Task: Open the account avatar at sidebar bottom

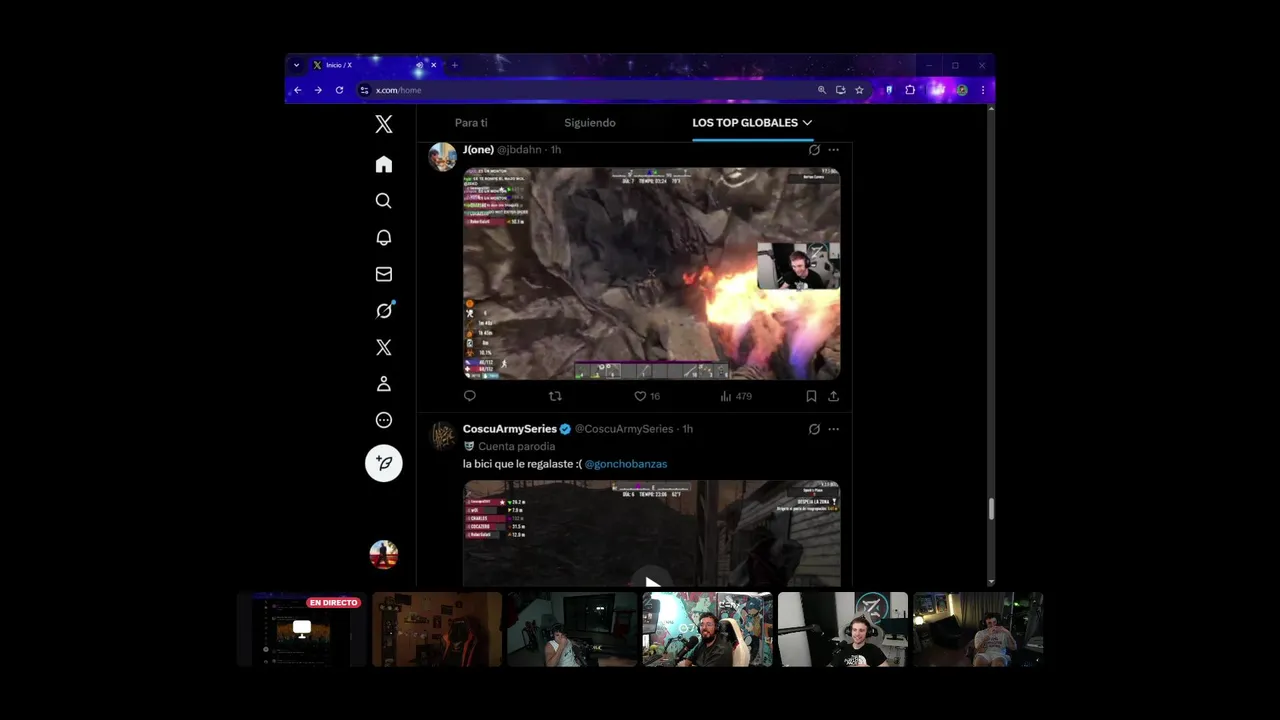Action: (384, 554)
